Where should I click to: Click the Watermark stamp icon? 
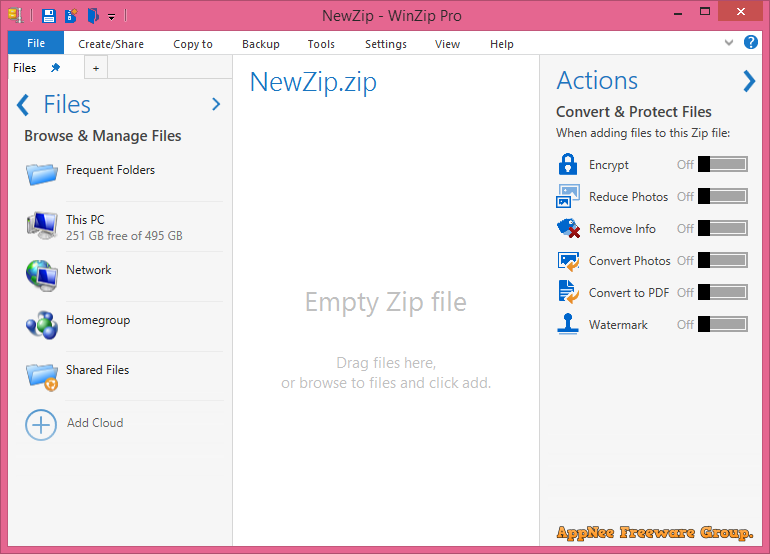[568, 324]
